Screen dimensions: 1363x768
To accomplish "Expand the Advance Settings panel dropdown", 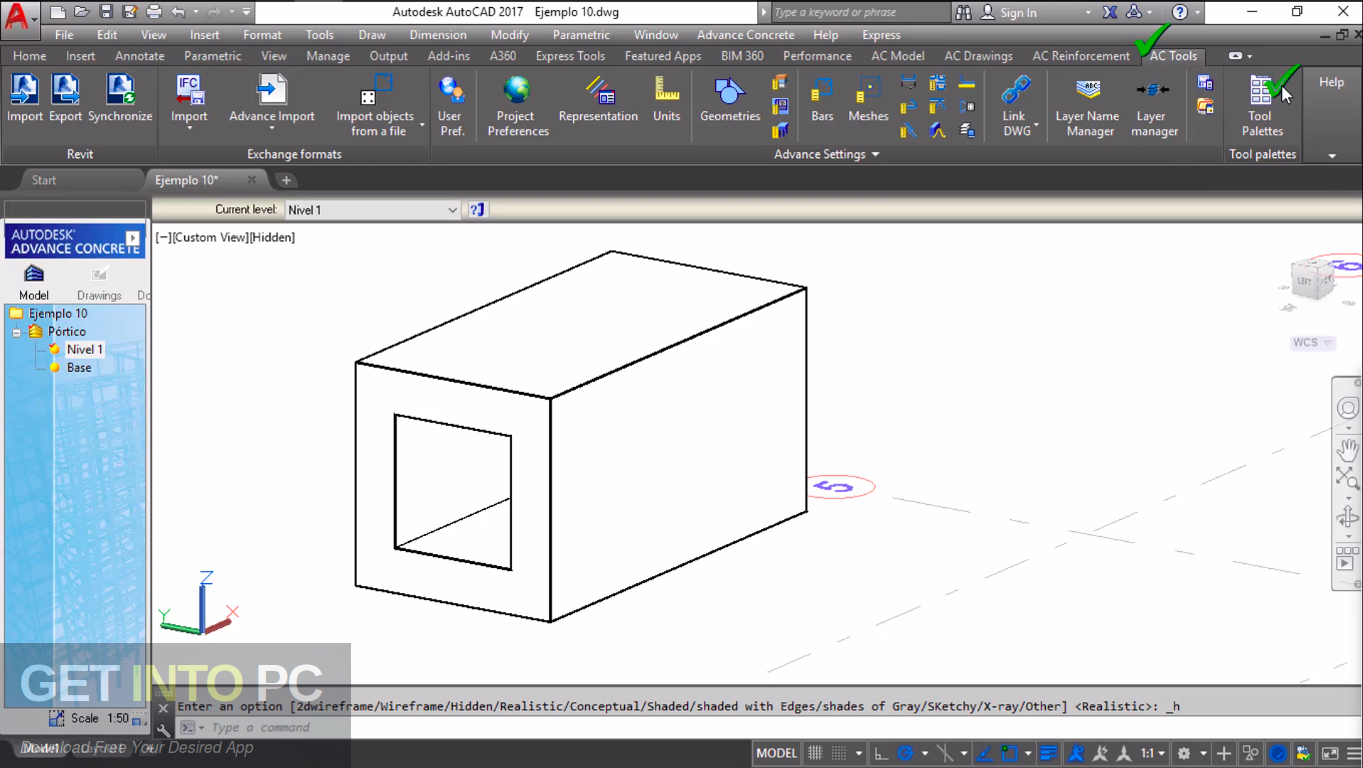I will (874, 154).
